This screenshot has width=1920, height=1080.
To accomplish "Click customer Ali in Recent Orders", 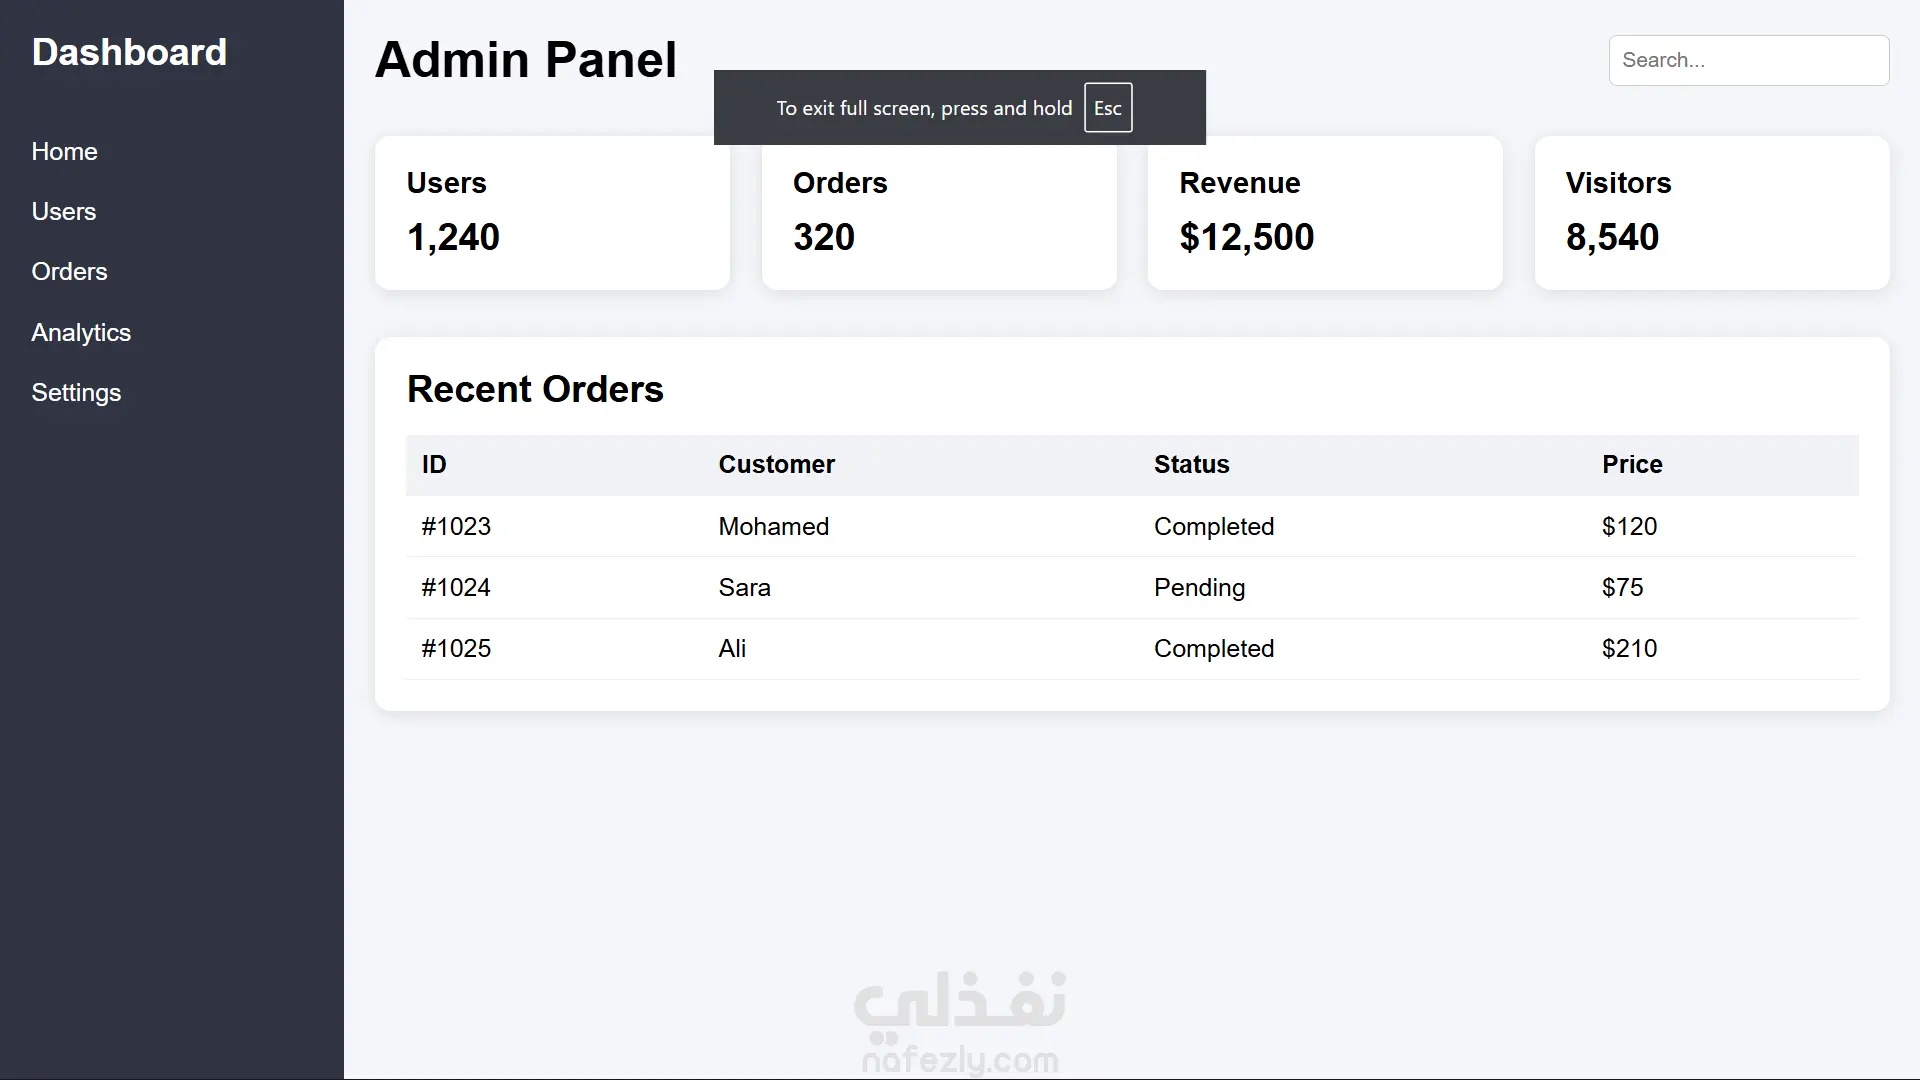I will coord(732,649).
